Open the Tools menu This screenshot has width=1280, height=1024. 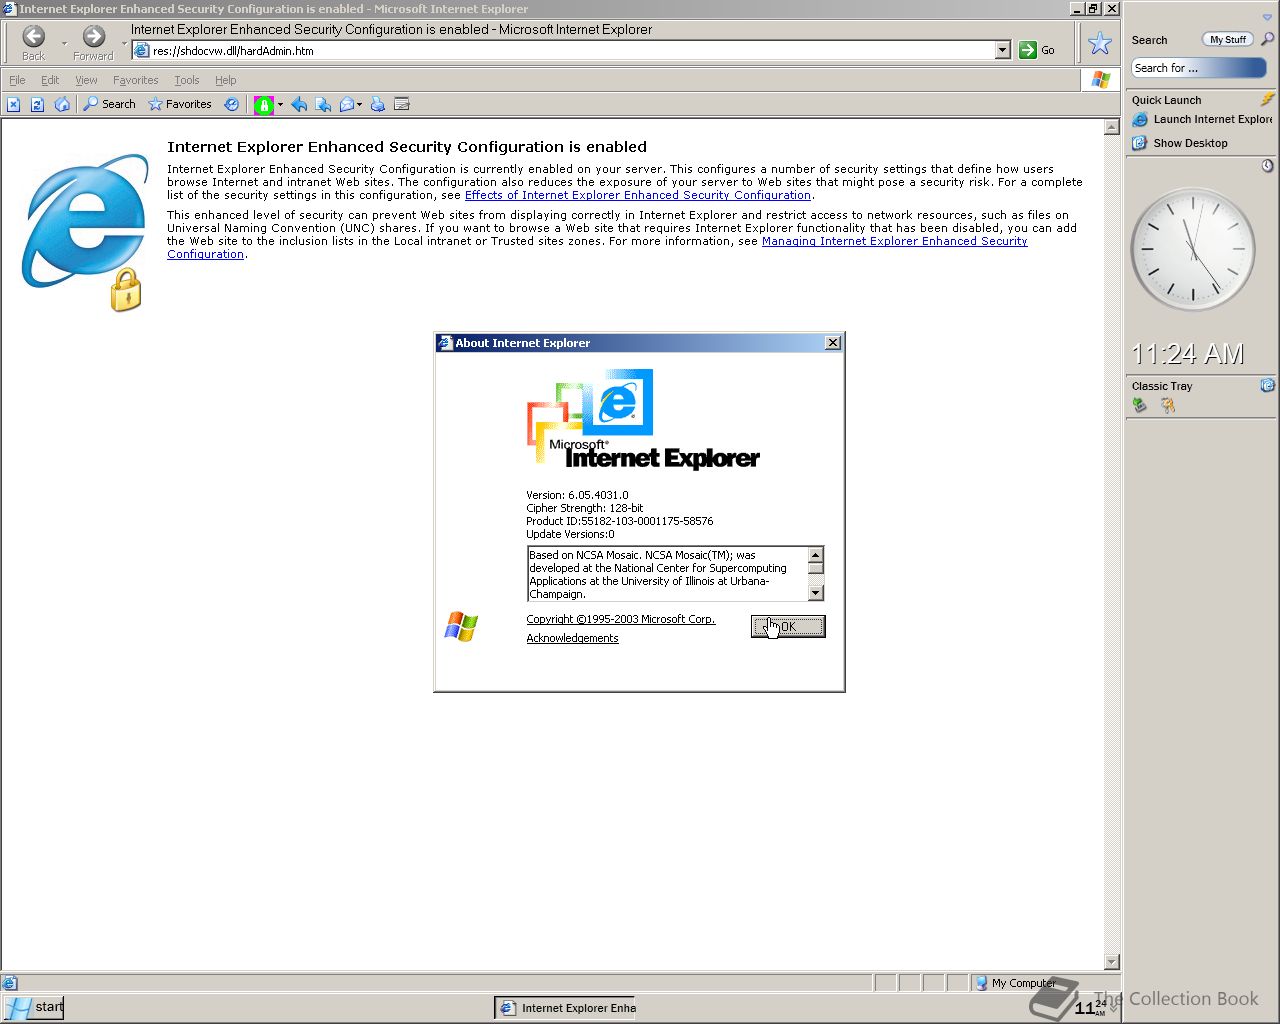pos(187,80)
